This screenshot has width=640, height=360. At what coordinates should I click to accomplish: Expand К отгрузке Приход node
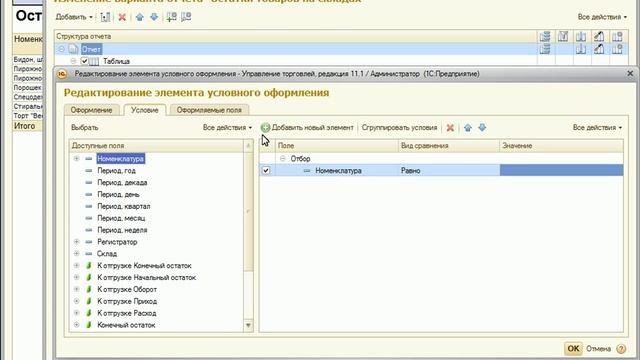[76, 301]
